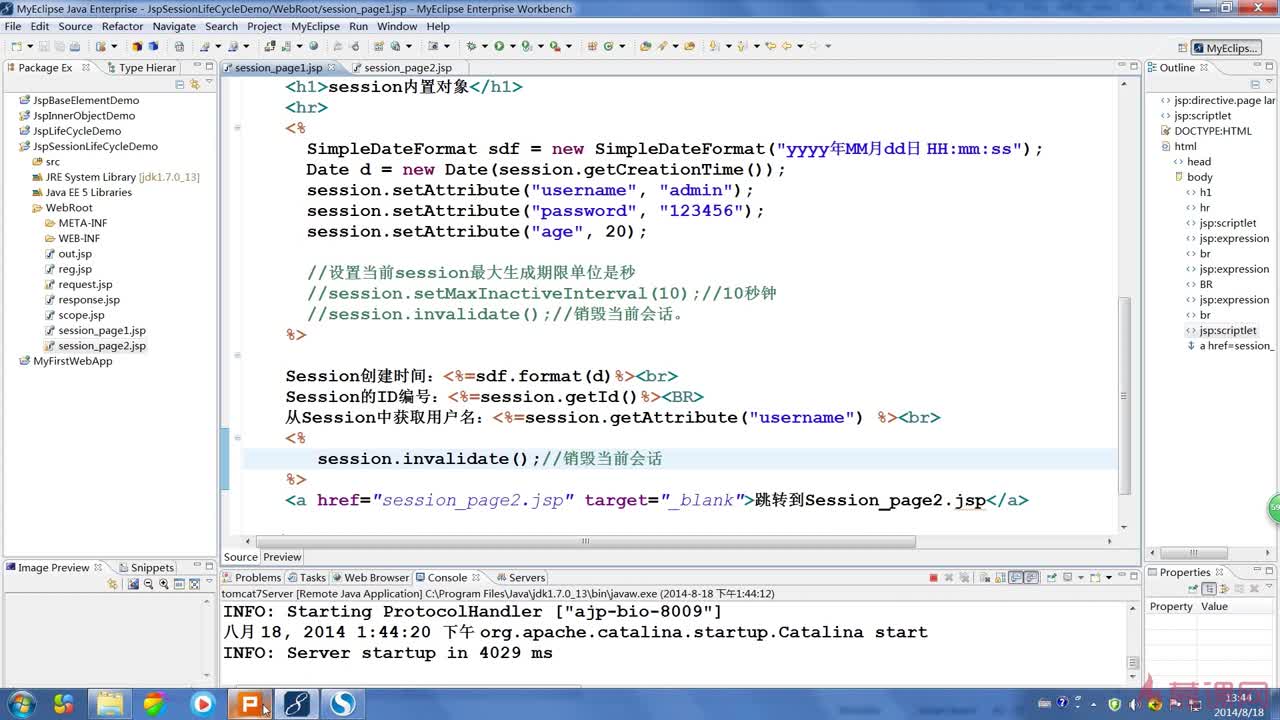Viewport: 1280px width, 720px height.
Task: Select session_page2.jsp in Package Explorer
Action: pos(101,346)
